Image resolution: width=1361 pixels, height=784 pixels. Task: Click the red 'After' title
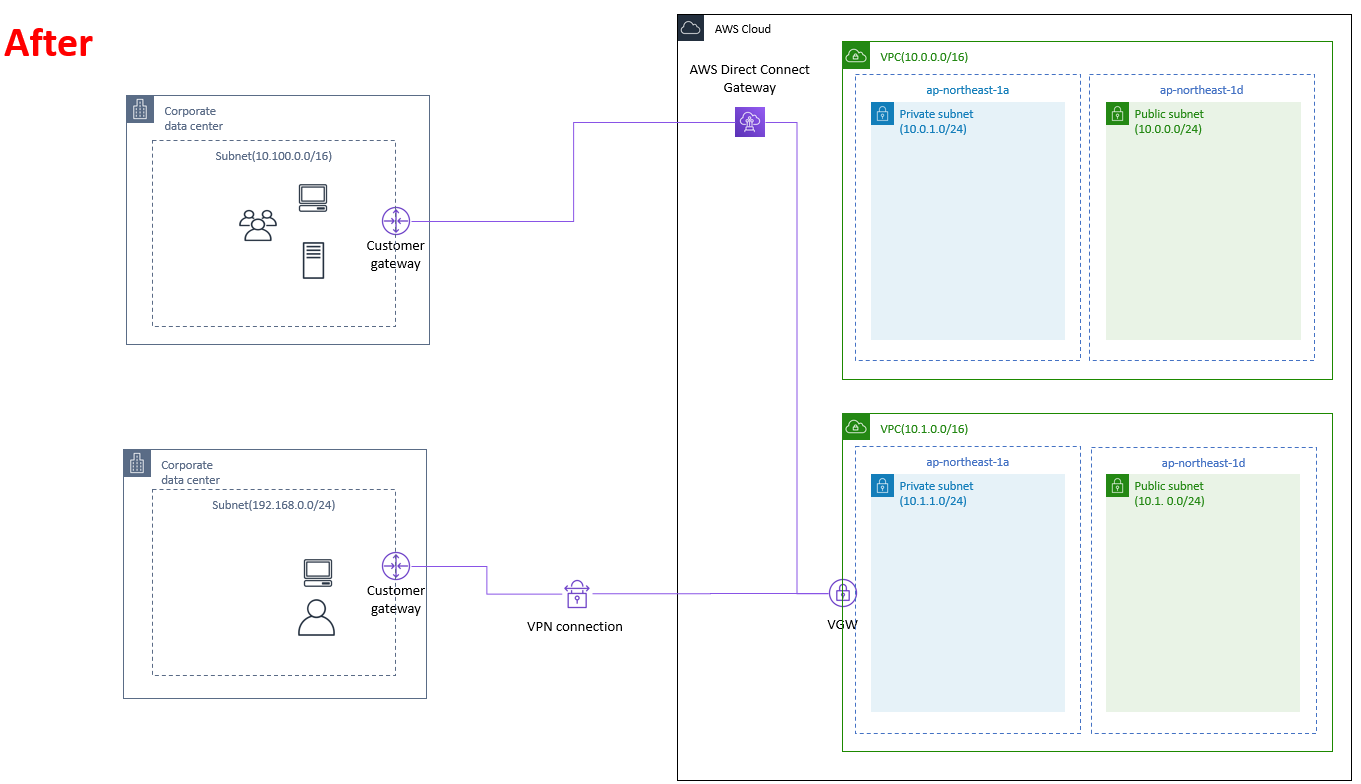[x=49, y=43]
